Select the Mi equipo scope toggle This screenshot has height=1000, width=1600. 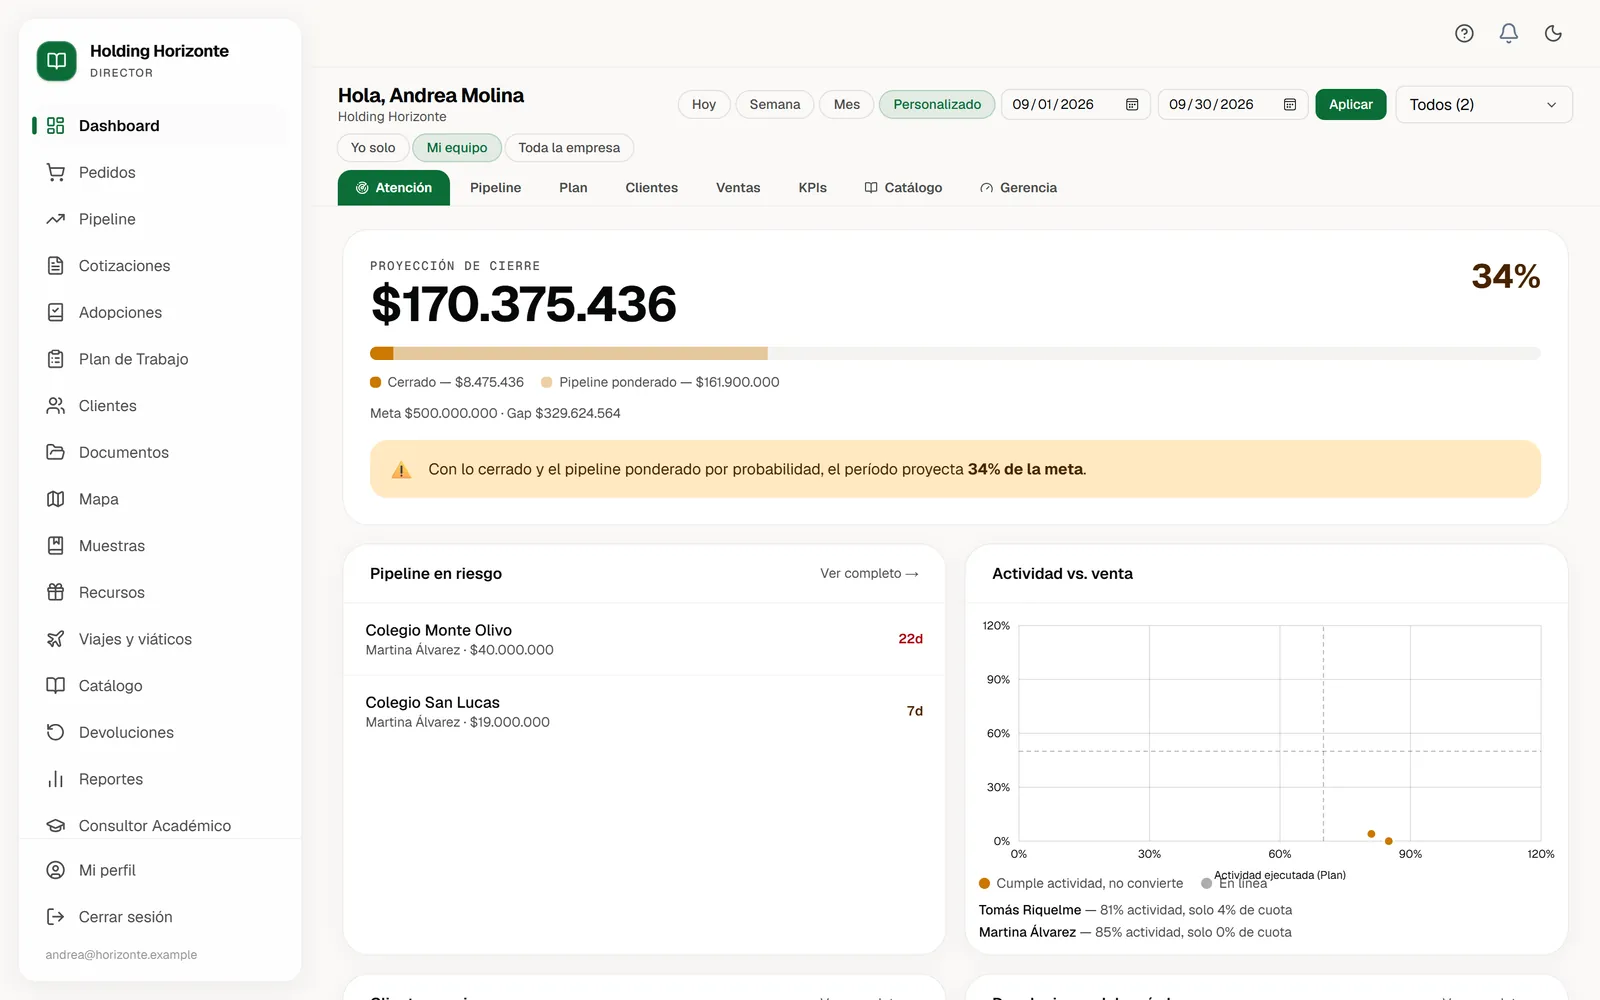tap(457, 147)
